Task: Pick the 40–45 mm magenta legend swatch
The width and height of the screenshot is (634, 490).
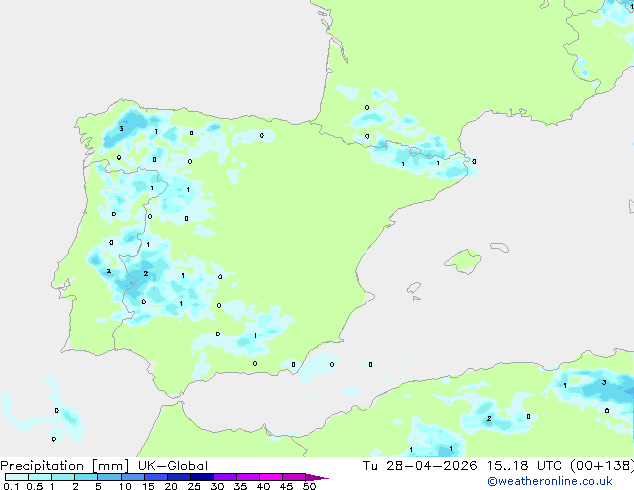Action: 271,477
